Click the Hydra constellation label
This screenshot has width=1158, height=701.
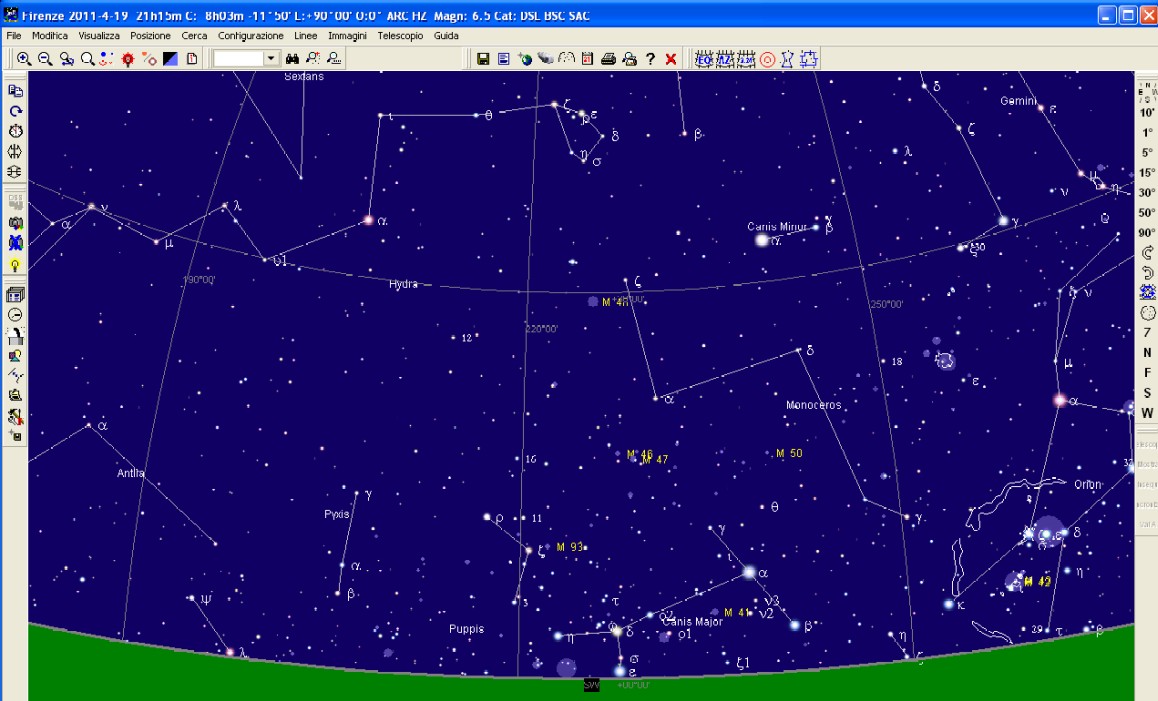pos(403,284)
